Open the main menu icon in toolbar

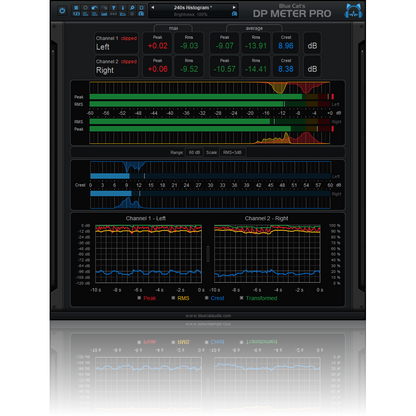76,7
